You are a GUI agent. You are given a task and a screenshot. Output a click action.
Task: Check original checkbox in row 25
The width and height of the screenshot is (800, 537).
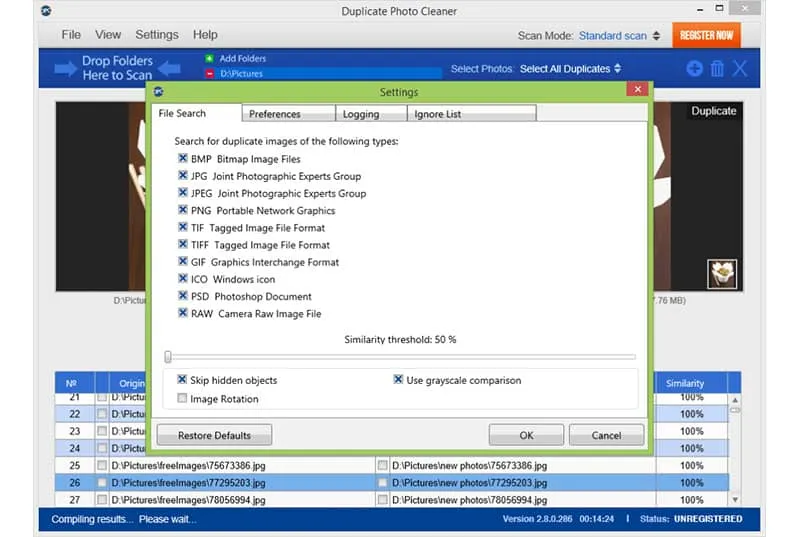102,465
